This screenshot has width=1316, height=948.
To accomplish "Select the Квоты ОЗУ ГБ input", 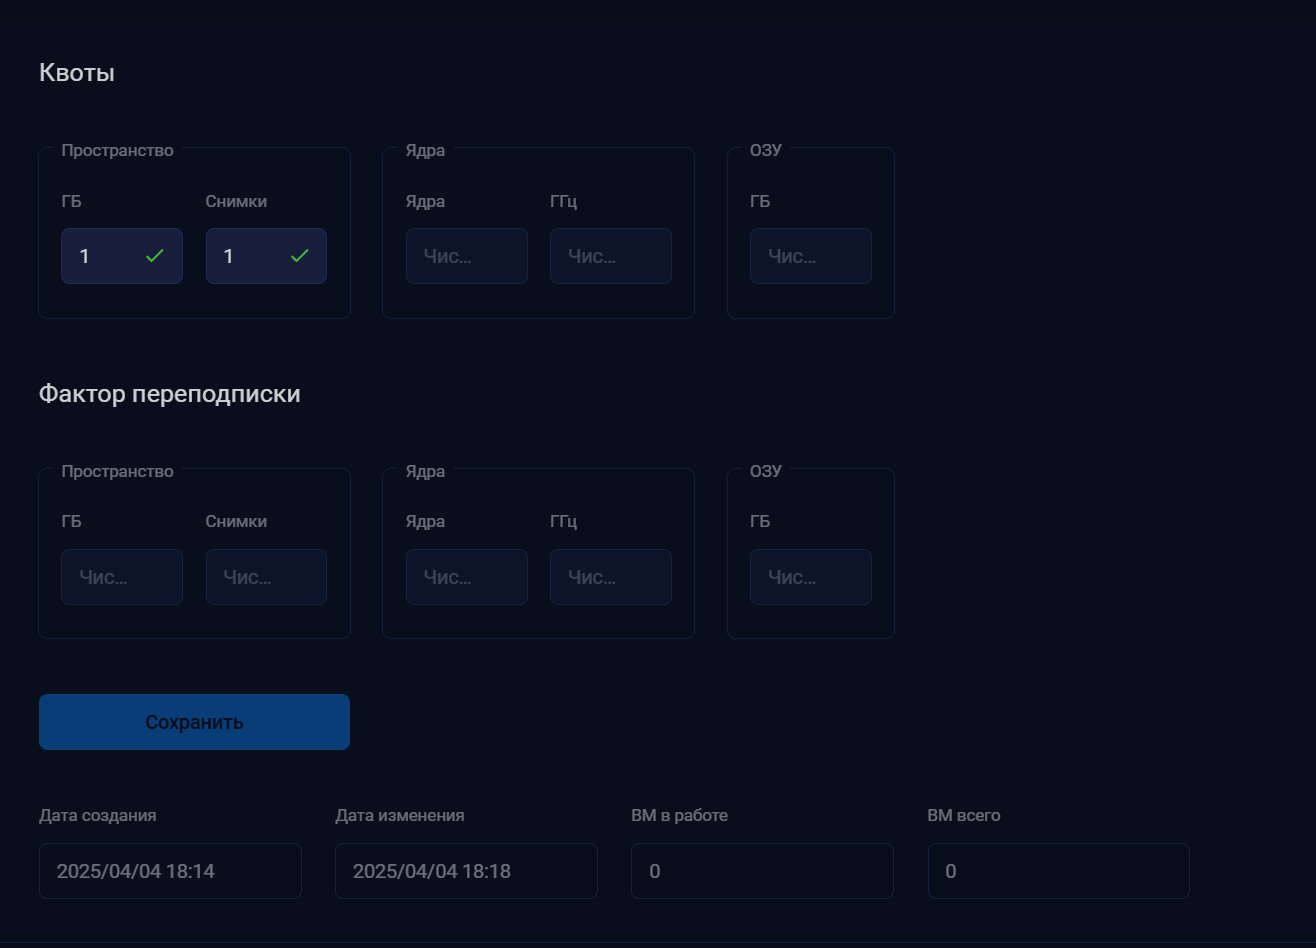I will (810, 256).
